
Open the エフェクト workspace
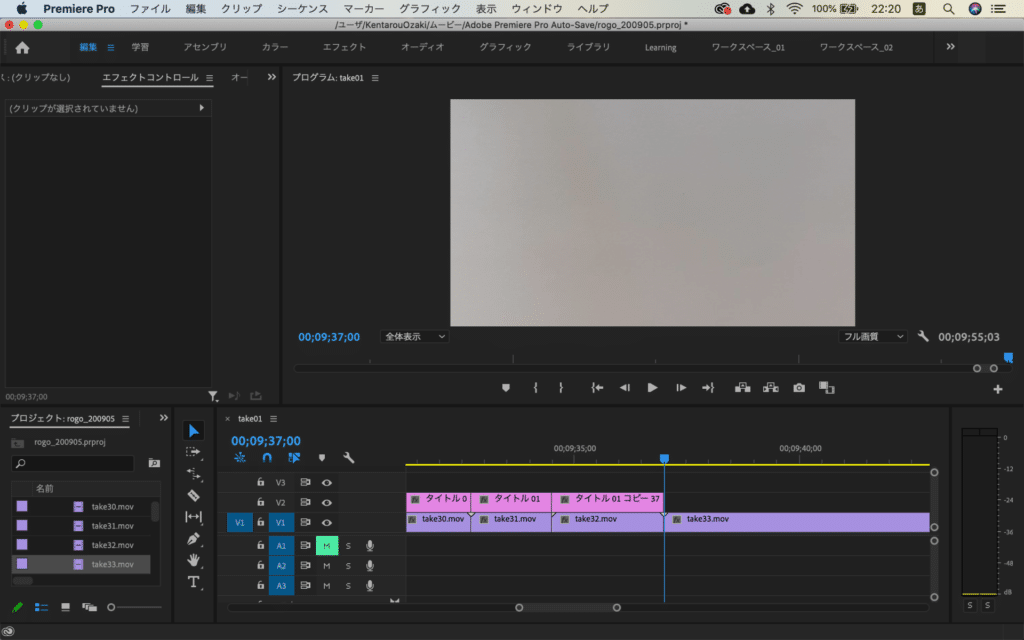pyautogui.click(x=344, y=47)
